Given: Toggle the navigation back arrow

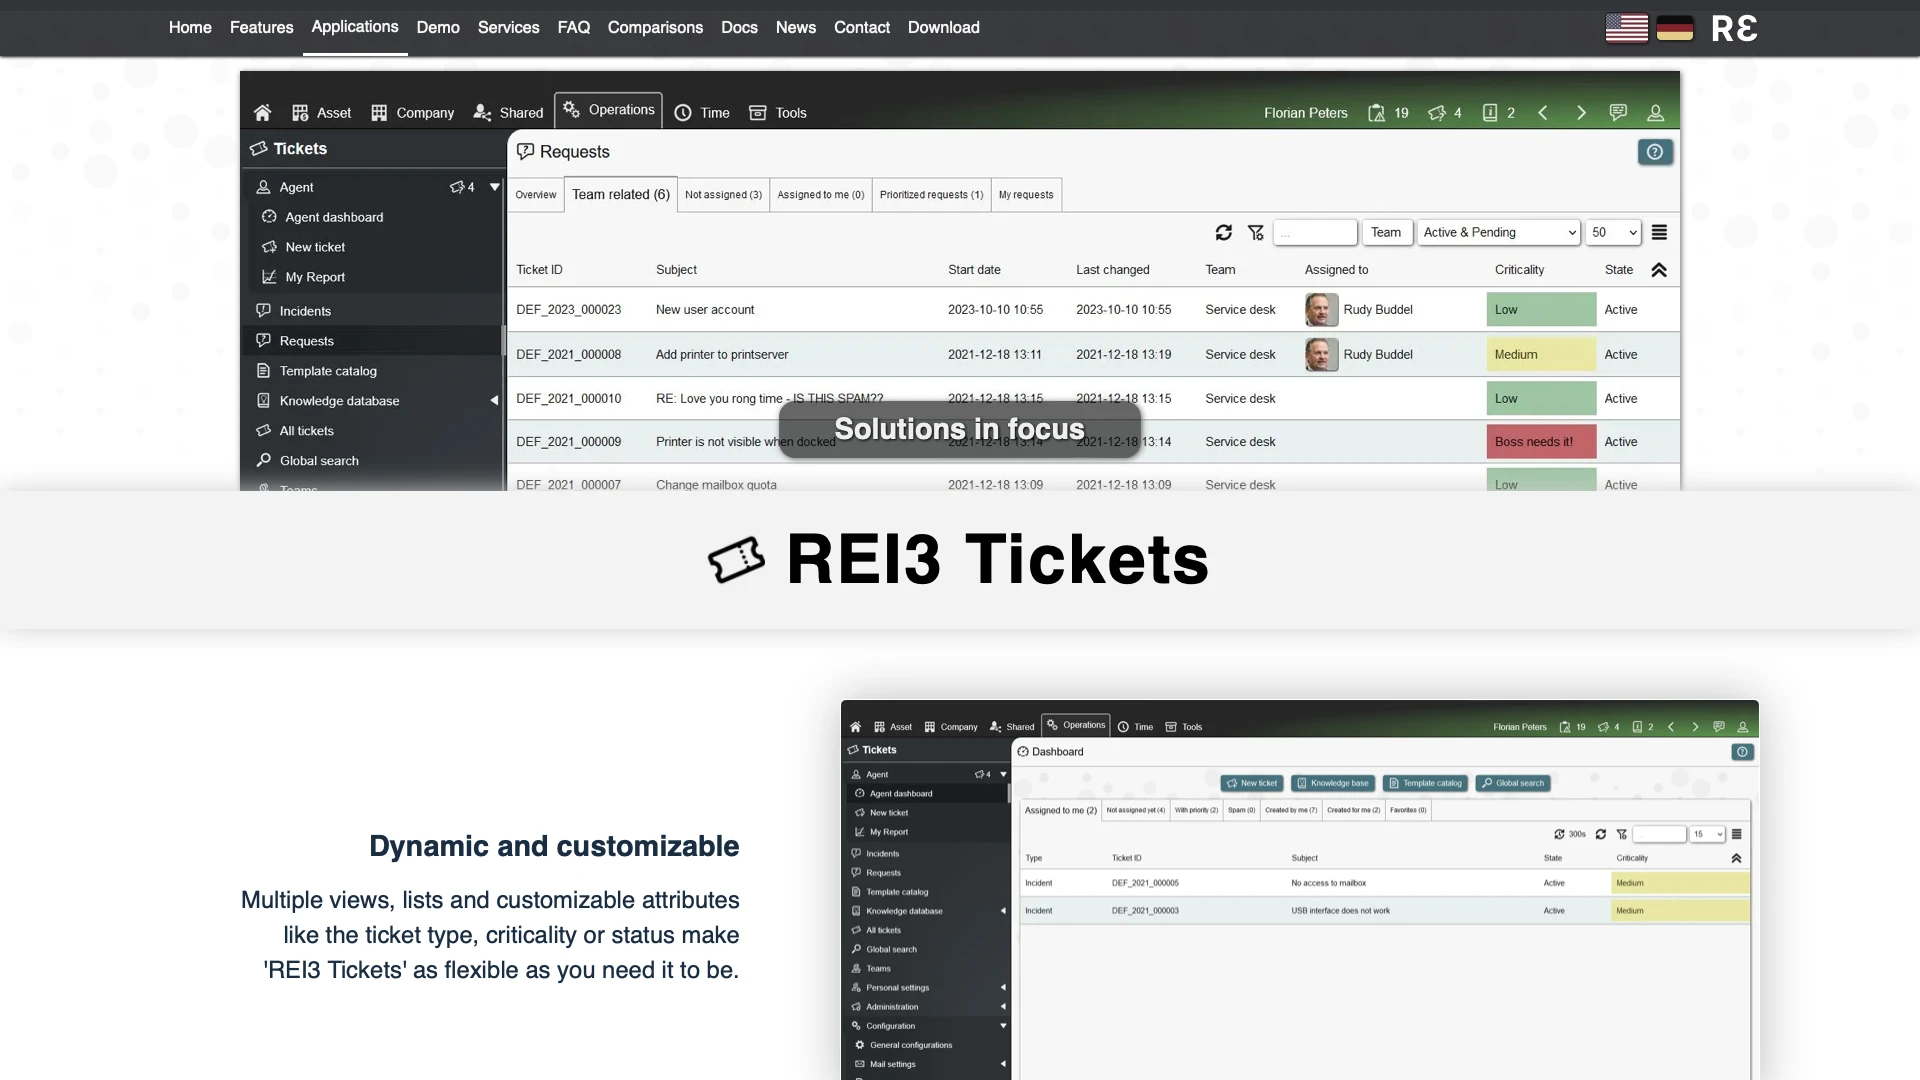Looking at the screenshot, I should 1544,112.
